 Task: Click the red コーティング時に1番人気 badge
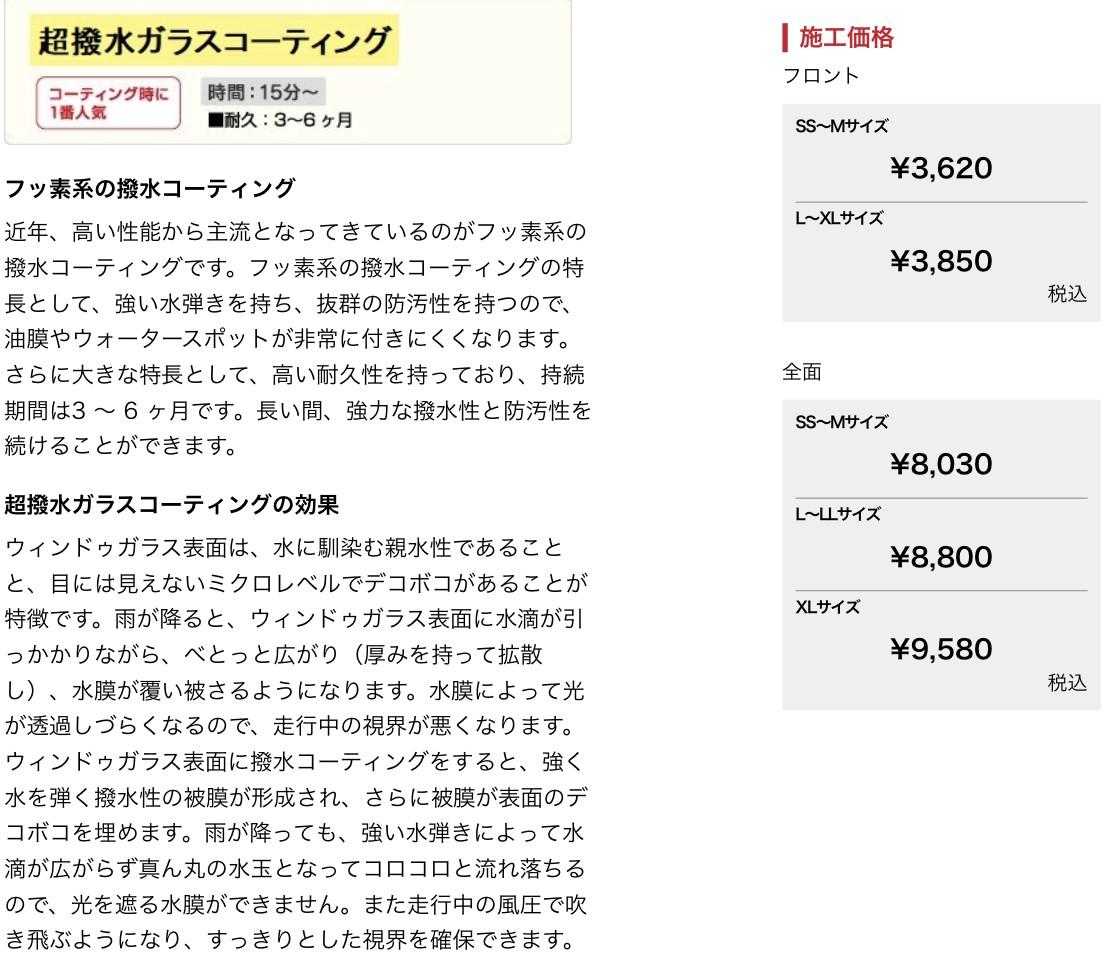coord(109,103)
